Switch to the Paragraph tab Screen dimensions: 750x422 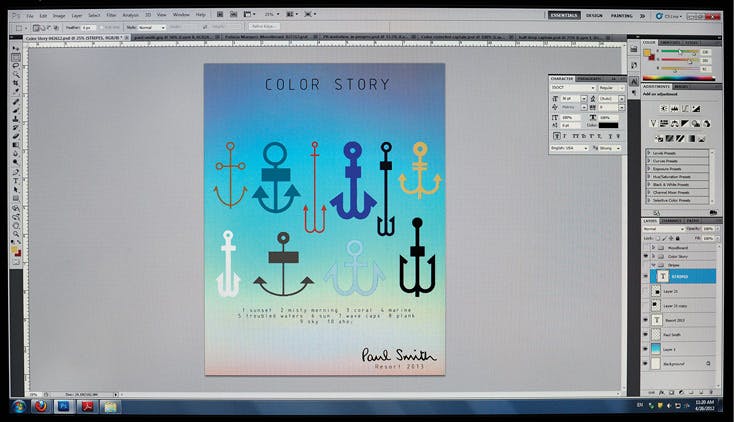[x=589, y=78]
